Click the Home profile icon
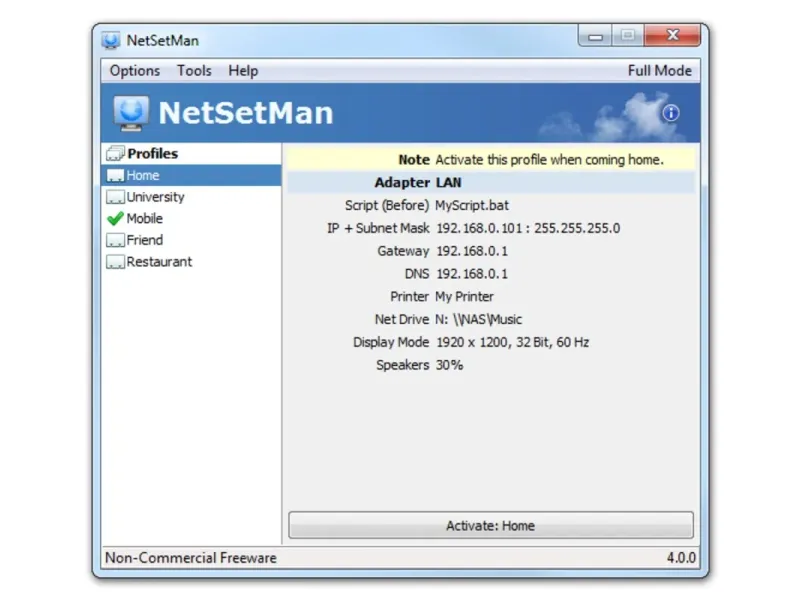This screenshot has width=800, height=600. click(115, 176)
